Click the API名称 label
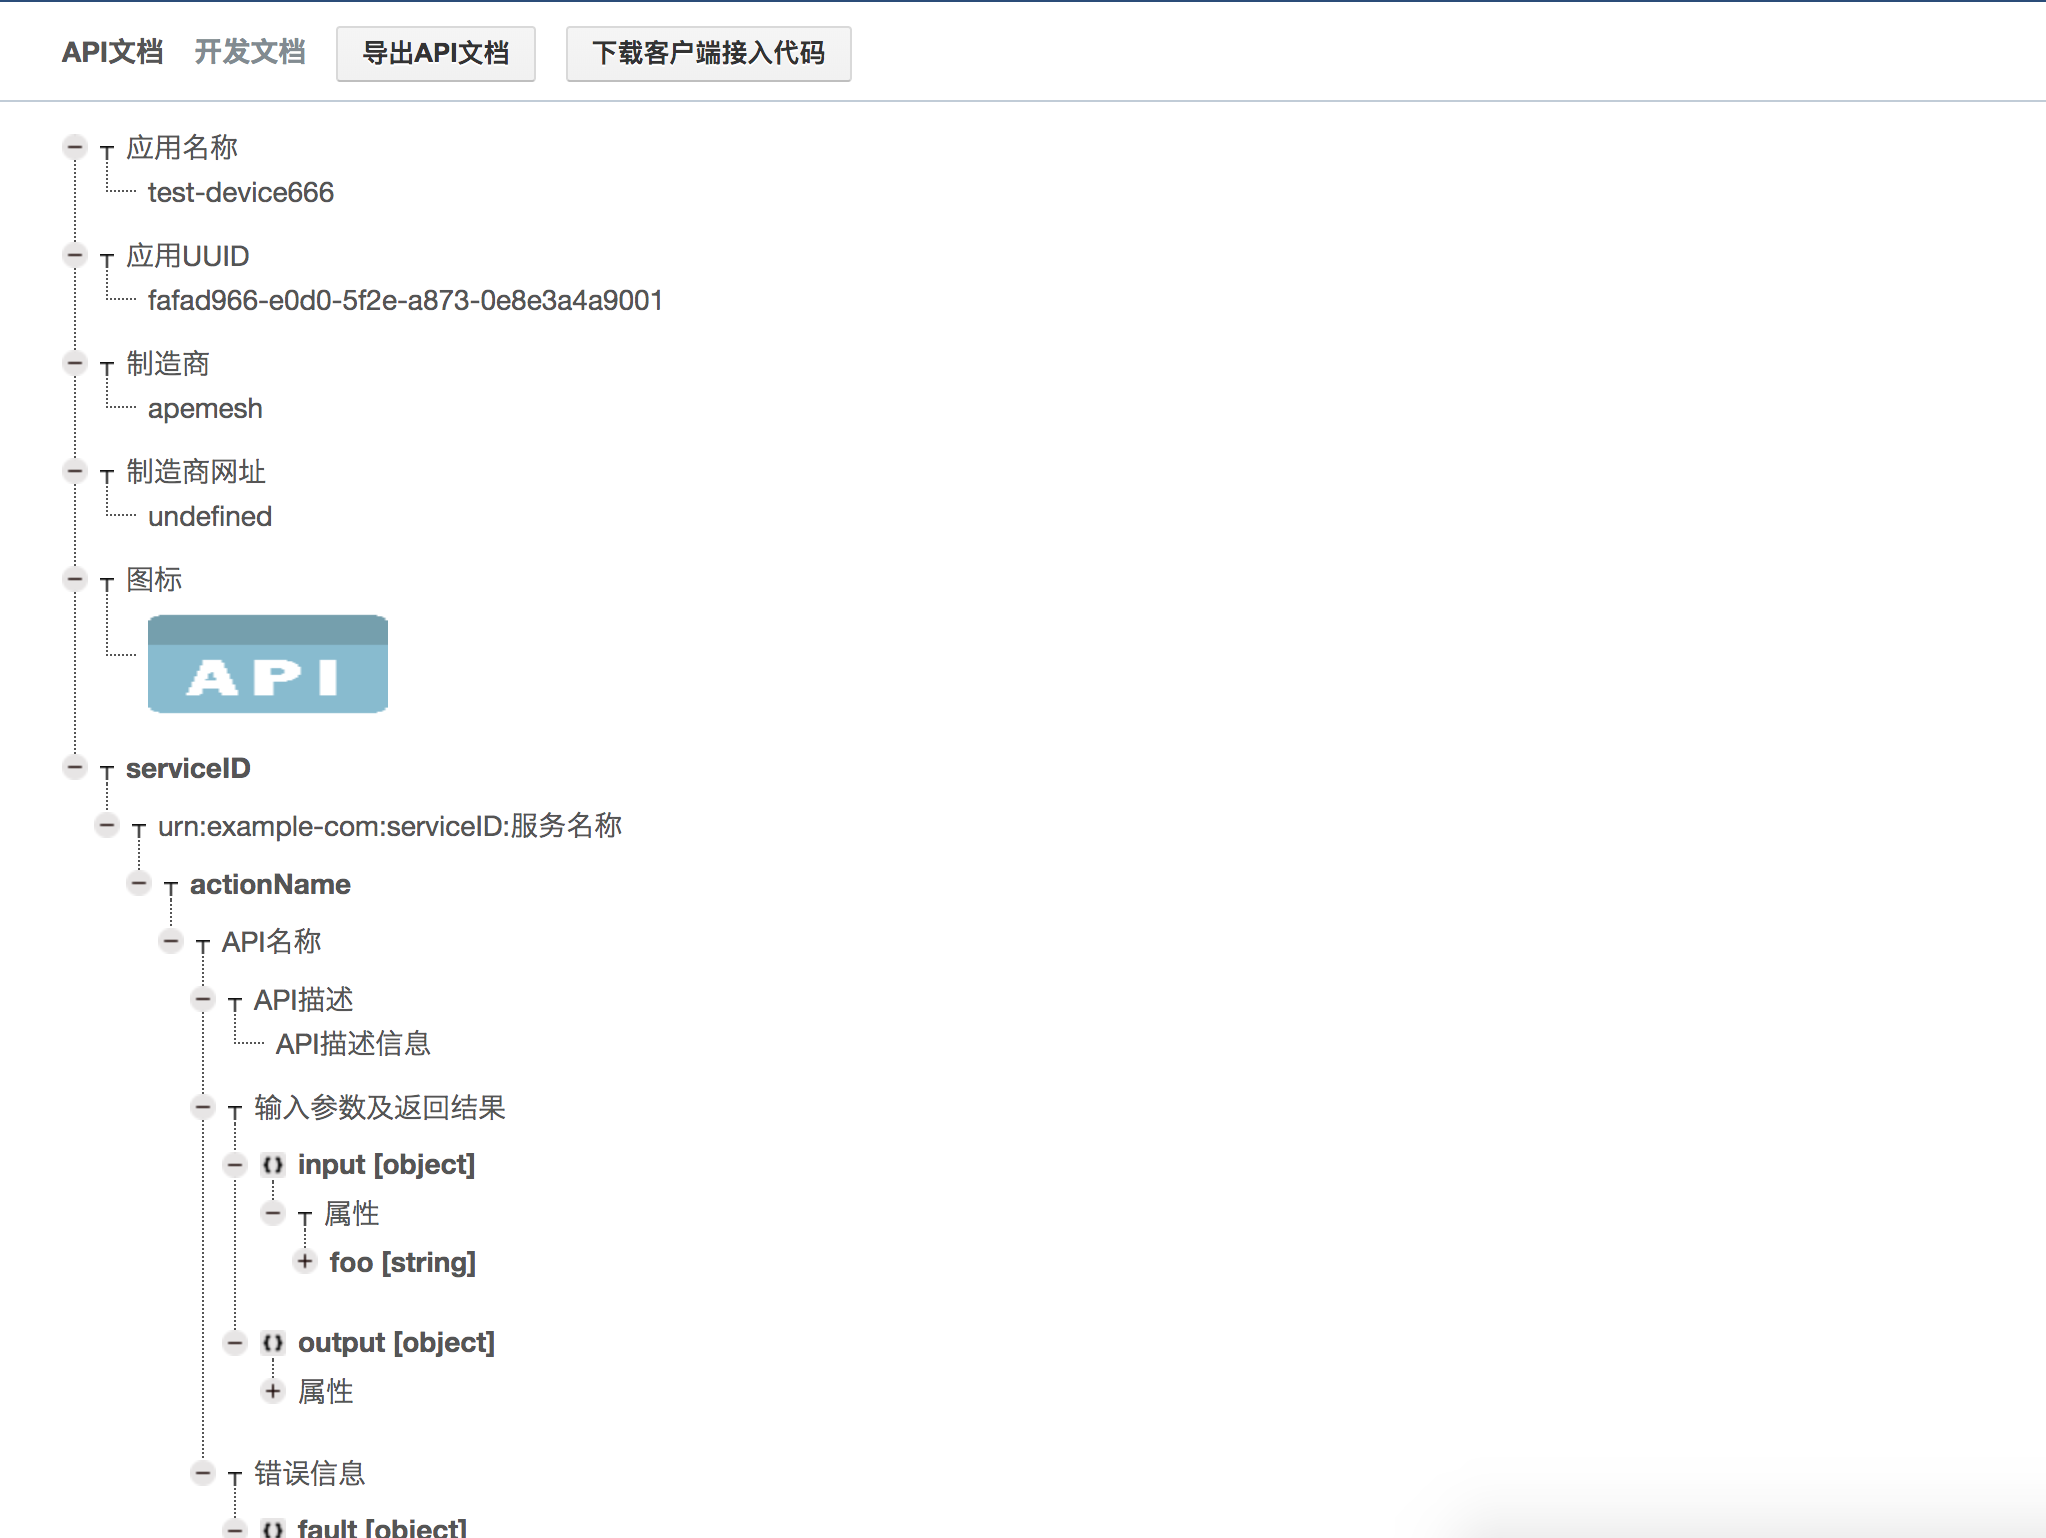This screenshot has height=1538, width=2046. [x=271, y=941]
